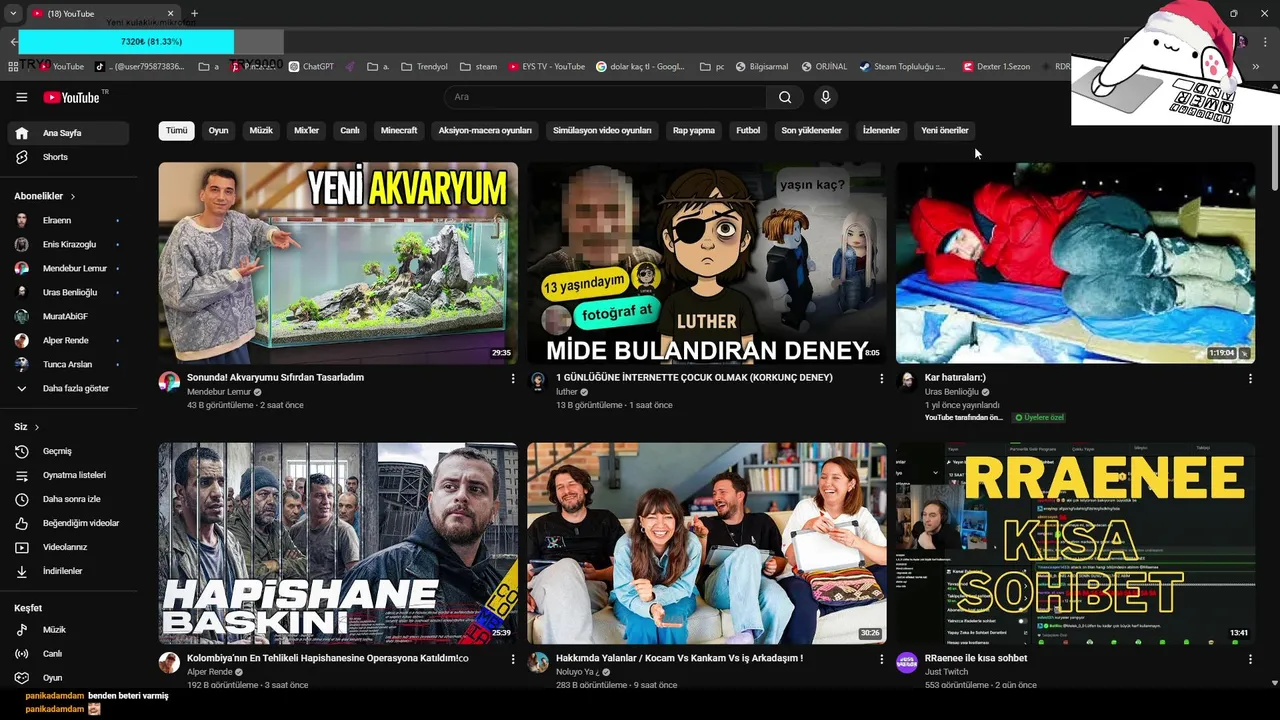Open Dexter 1.Sezon bookmark

[996, 67]
